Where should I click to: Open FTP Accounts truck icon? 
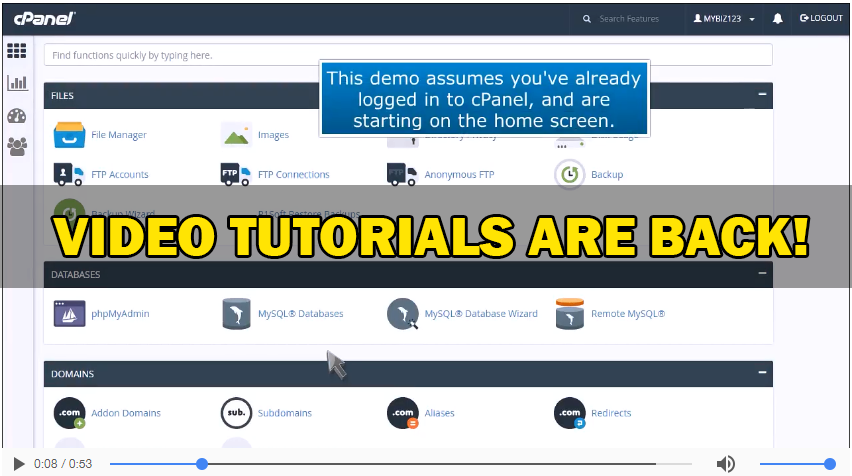click(x=68, y=174)
